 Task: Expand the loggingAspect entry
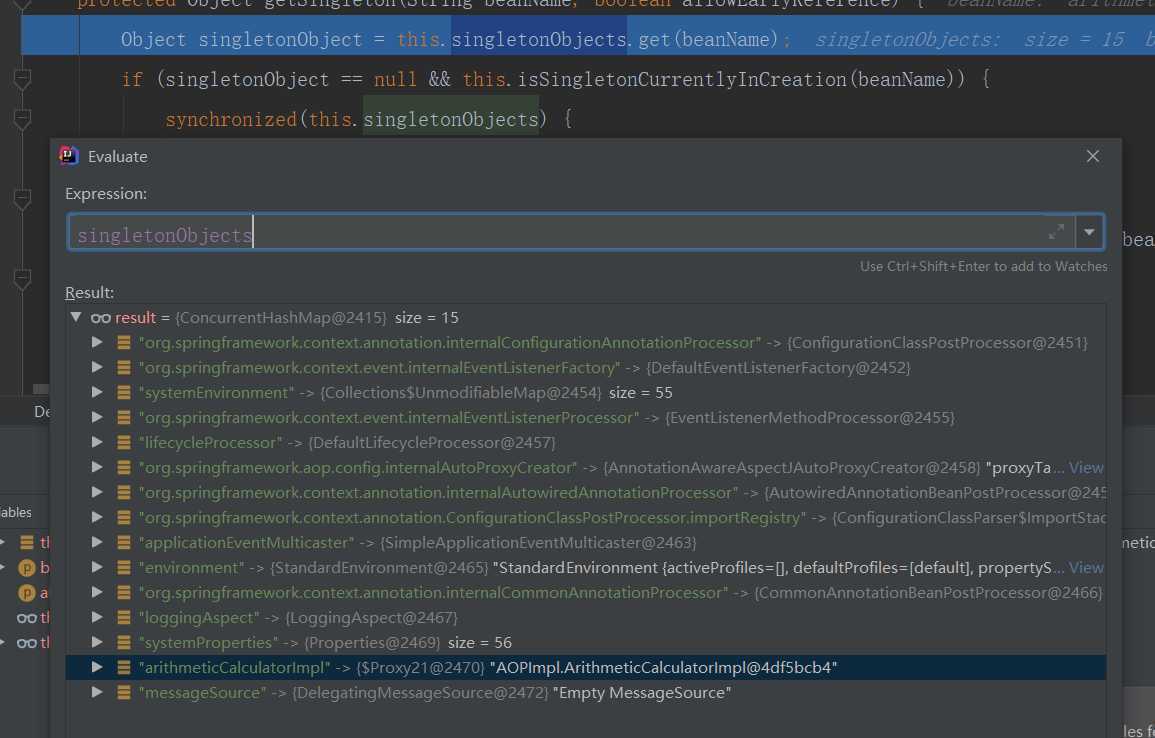[96, 618]
